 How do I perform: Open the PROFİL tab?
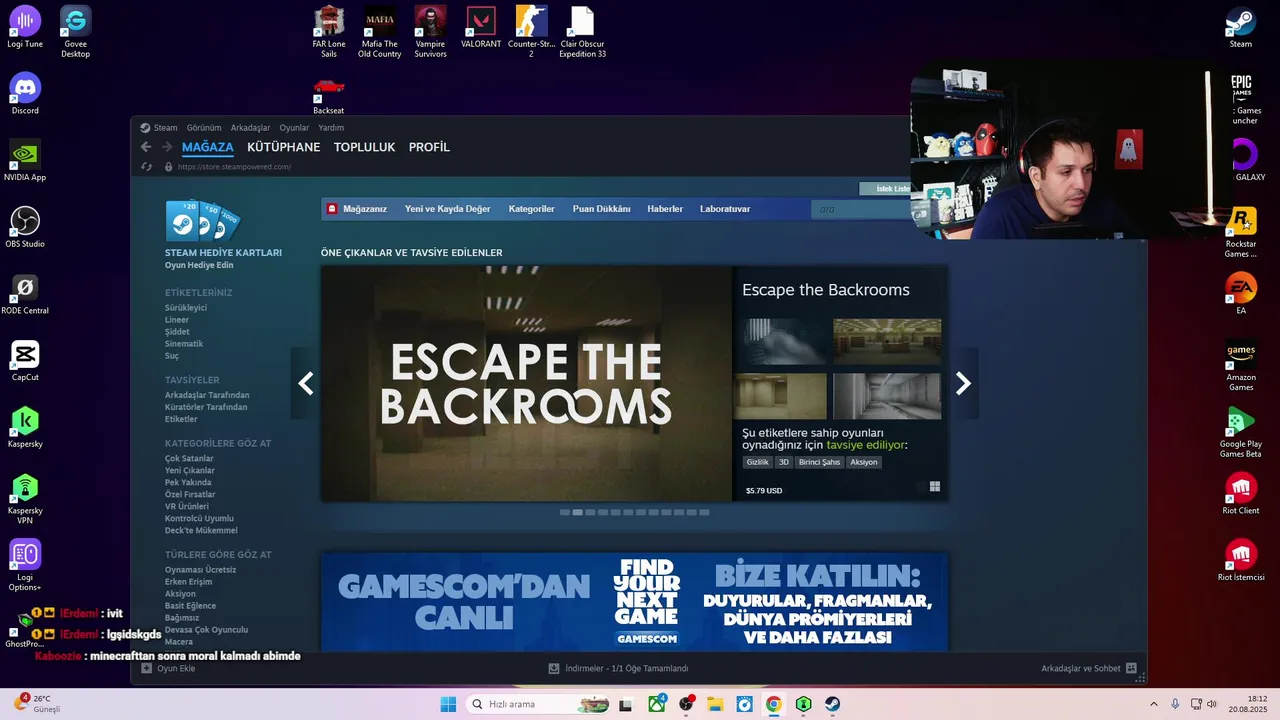(x=429, y=147)
